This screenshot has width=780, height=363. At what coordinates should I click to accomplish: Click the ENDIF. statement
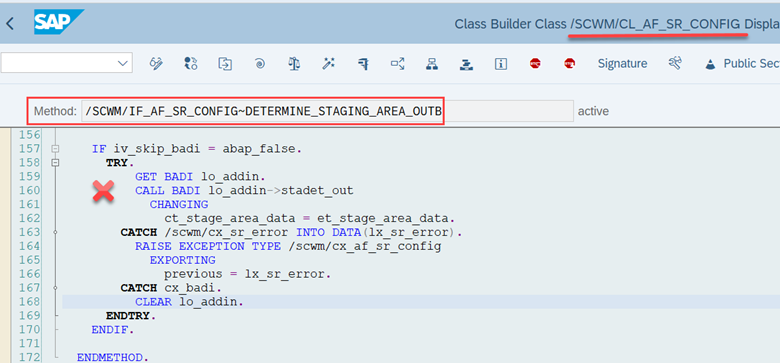[113, 330]
